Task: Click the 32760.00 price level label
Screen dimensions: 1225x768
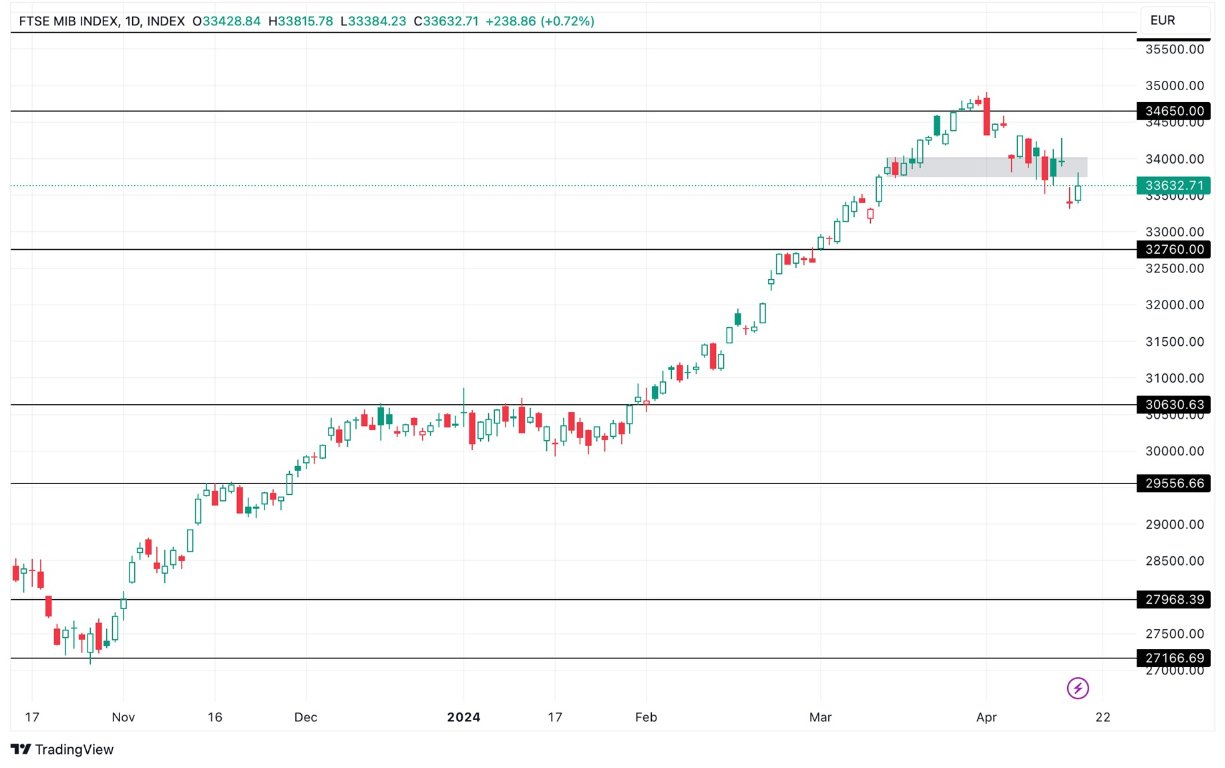Action: click(x=1174, y=250)
